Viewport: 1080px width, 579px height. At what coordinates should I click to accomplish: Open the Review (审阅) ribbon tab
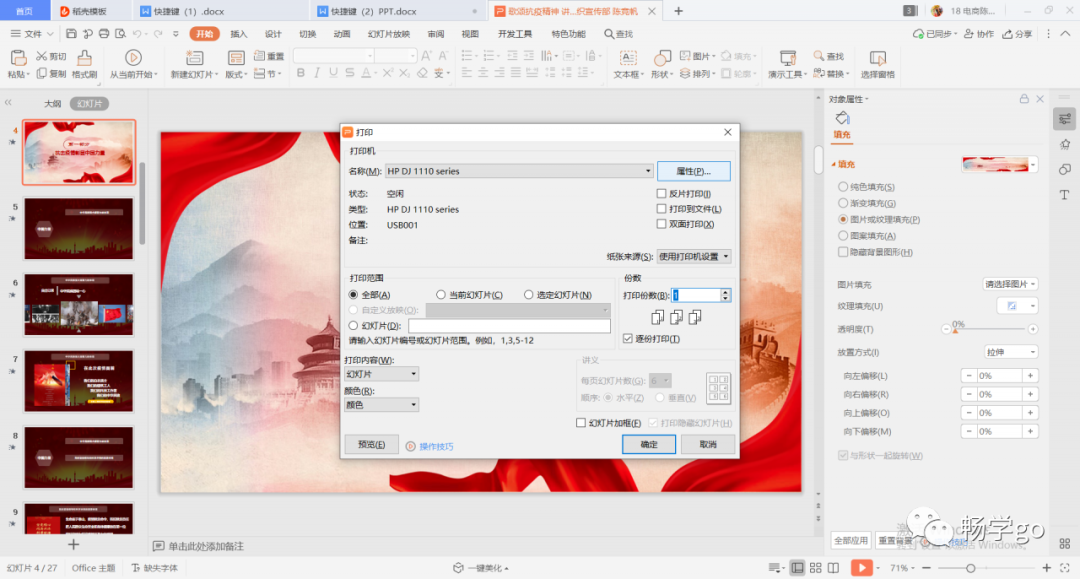pos(435,34)
